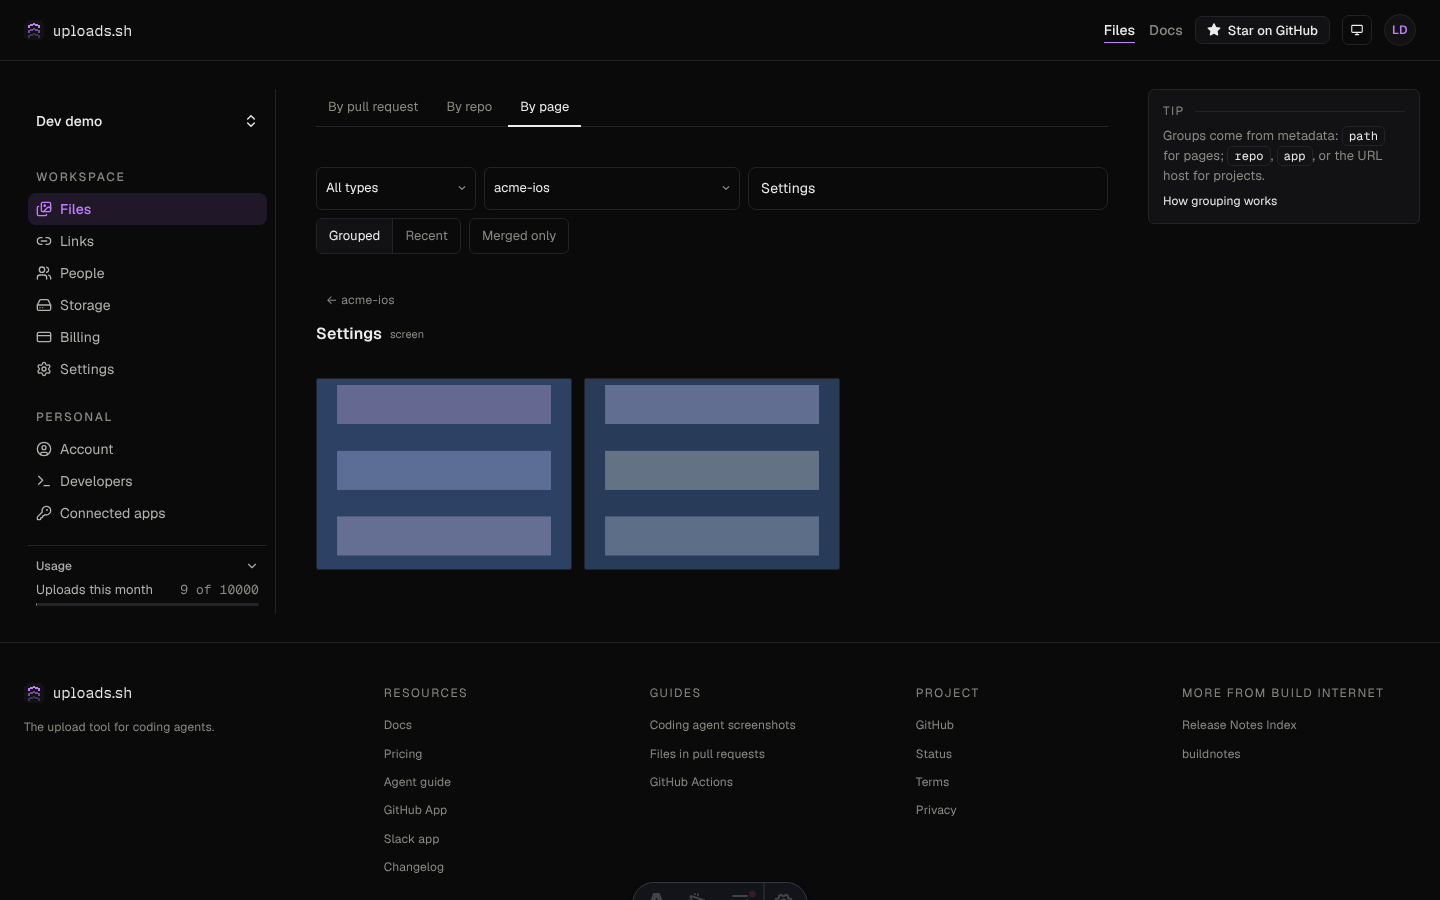Open the Pricing footer link
This screenshot has width=1440, height=900.
403,754
